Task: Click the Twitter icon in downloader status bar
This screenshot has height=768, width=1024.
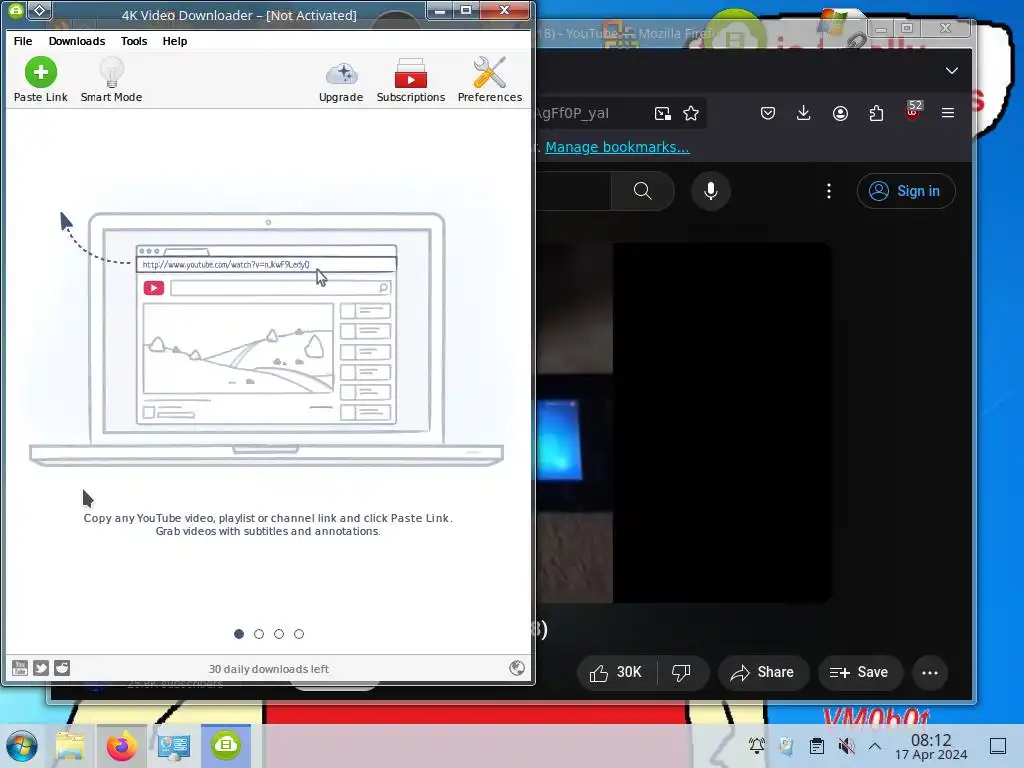Action: (x=40, y=667)
